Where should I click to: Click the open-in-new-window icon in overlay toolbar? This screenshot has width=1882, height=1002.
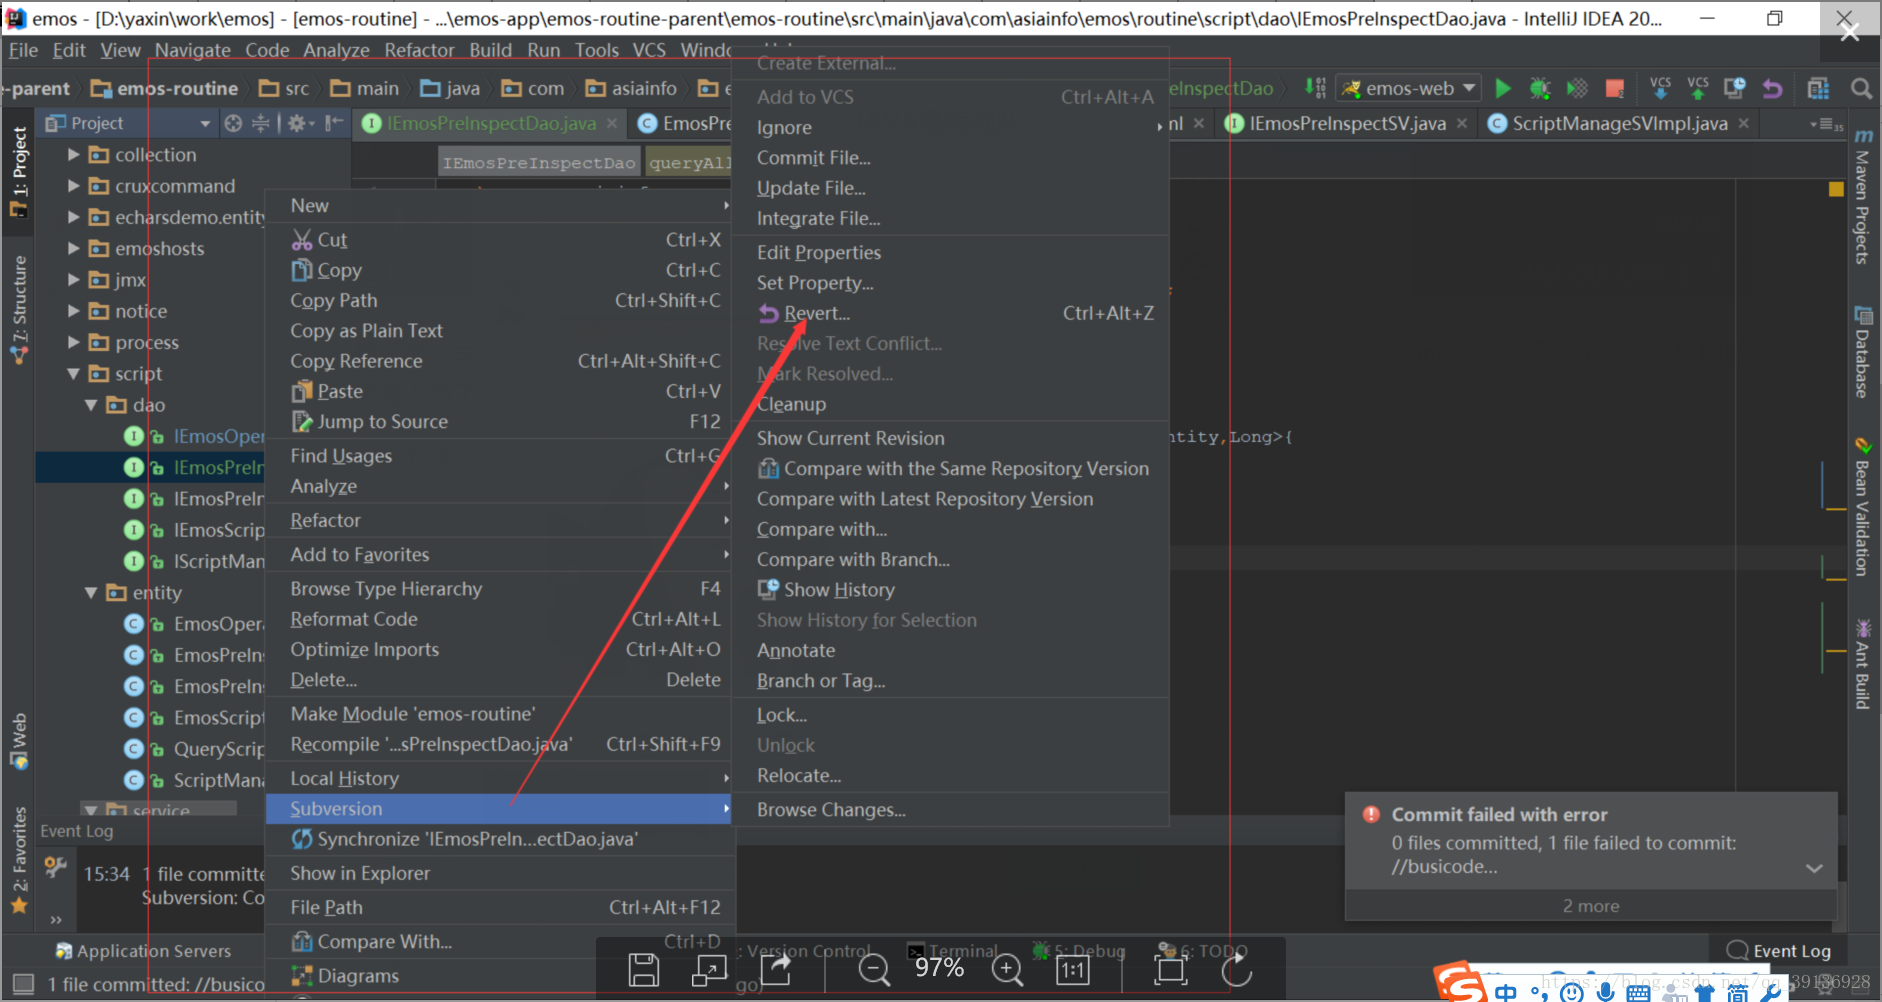(709, 969)
